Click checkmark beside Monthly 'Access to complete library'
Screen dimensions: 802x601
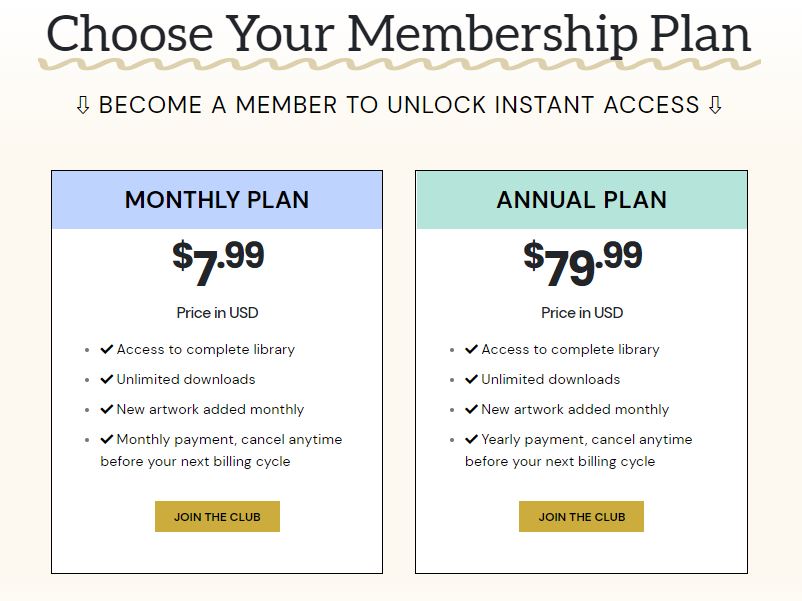tap(106, 349)
